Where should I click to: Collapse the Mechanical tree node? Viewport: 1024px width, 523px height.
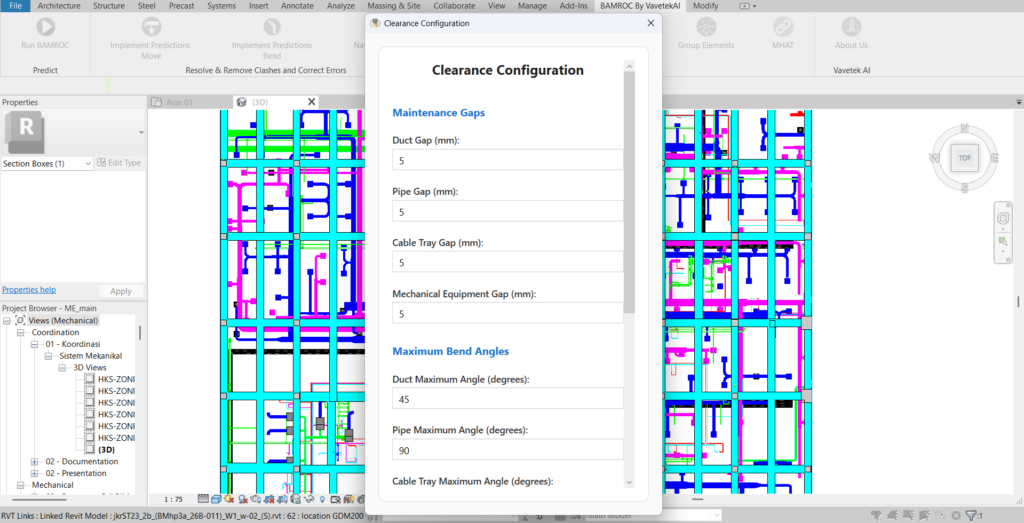[20, 485]
